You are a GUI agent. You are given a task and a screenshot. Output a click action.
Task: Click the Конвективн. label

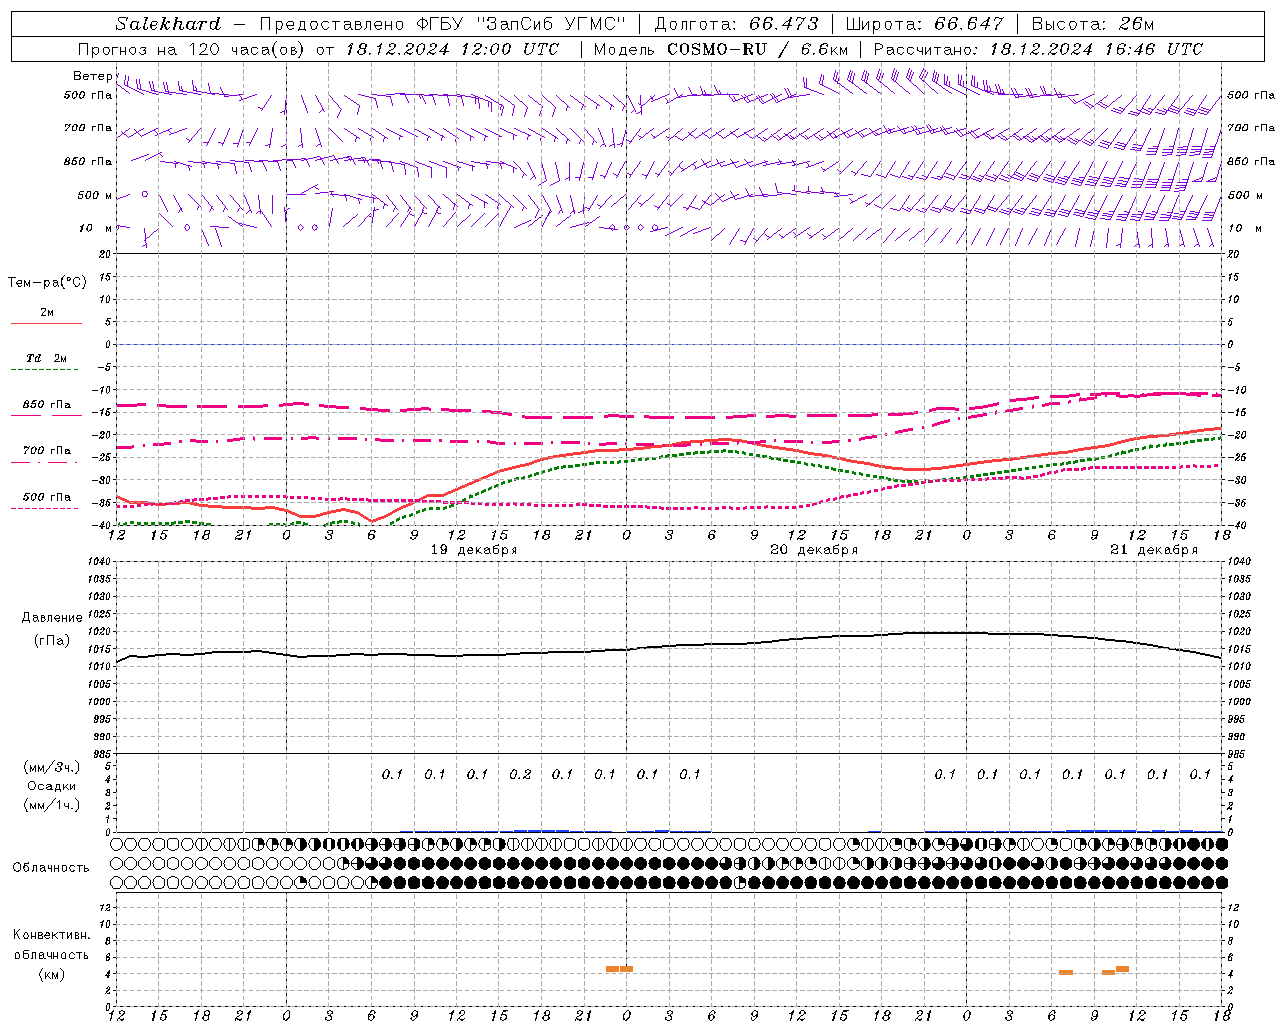coord(51,935)
